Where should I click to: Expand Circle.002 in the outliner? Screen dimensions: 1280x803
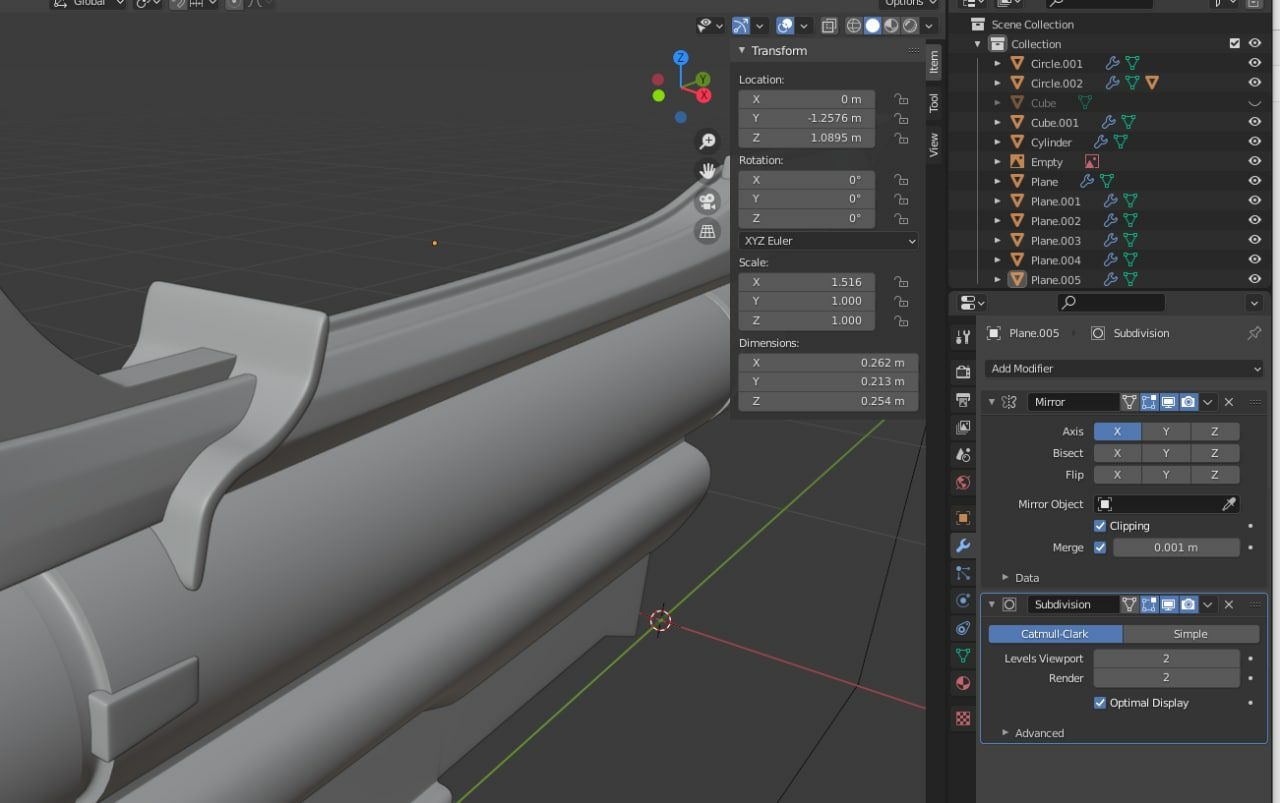[997, 83]
